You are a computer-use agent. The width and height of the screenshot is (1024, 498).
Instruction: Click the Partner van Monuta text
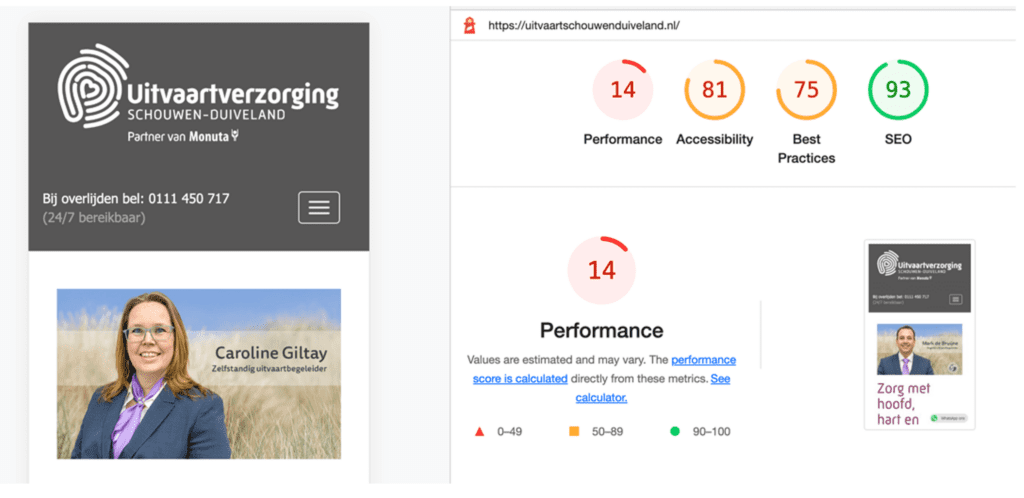(184, 135)
